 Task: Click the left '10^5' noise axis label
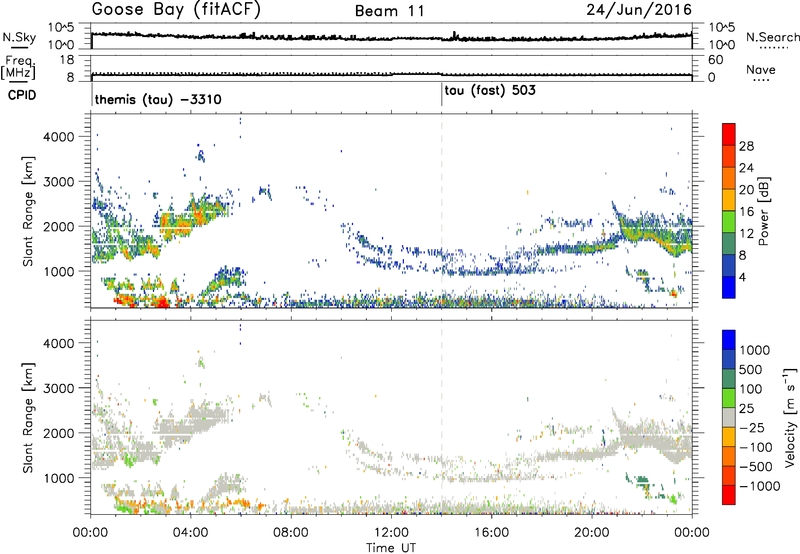[x=60, y=28]
